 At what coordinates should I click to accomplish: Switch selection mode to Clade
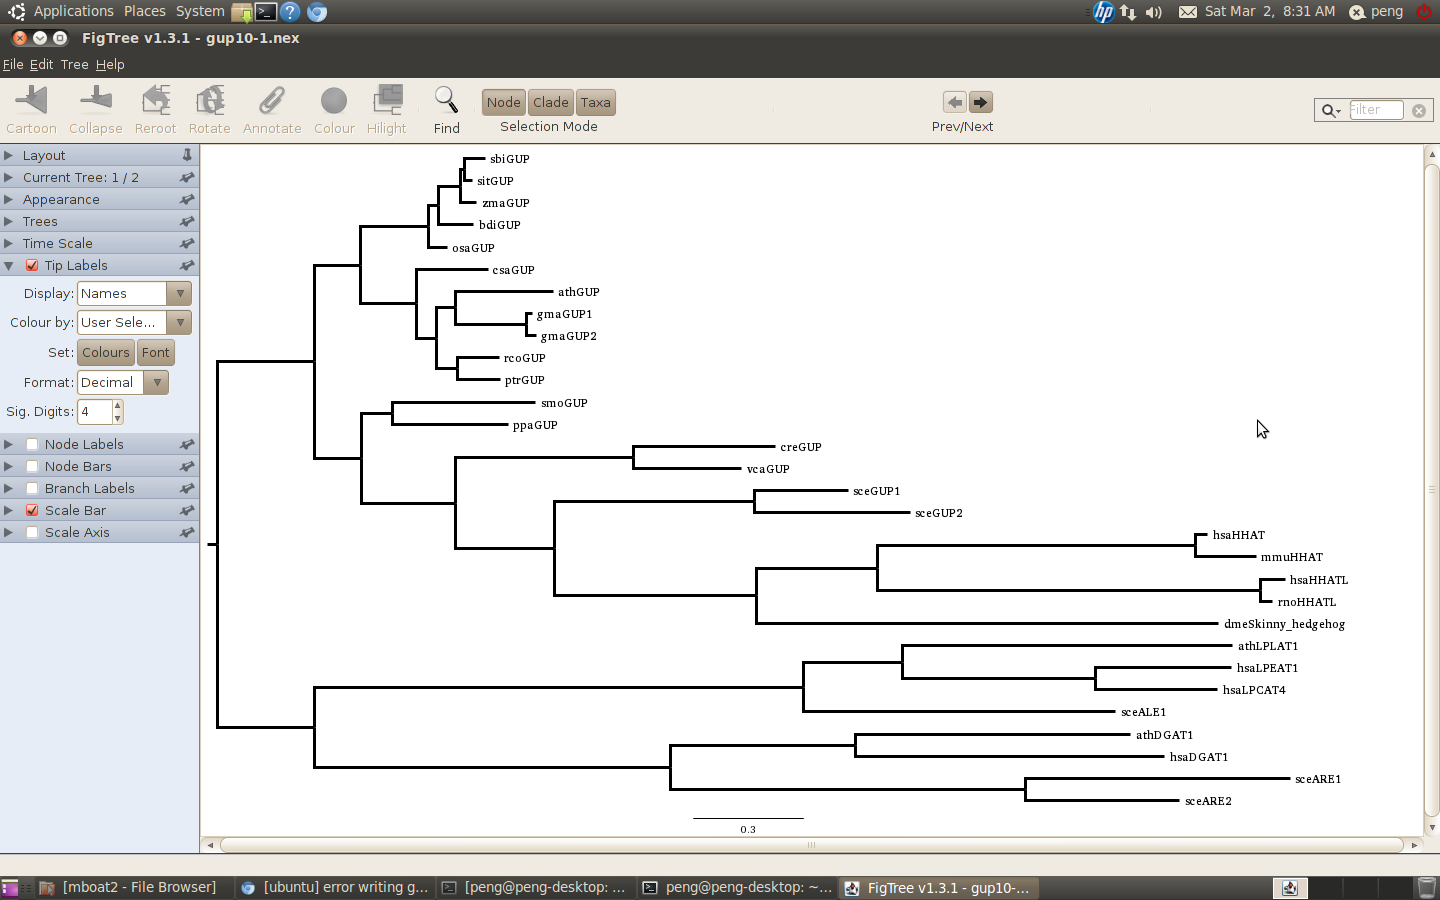tap(550, 103)
